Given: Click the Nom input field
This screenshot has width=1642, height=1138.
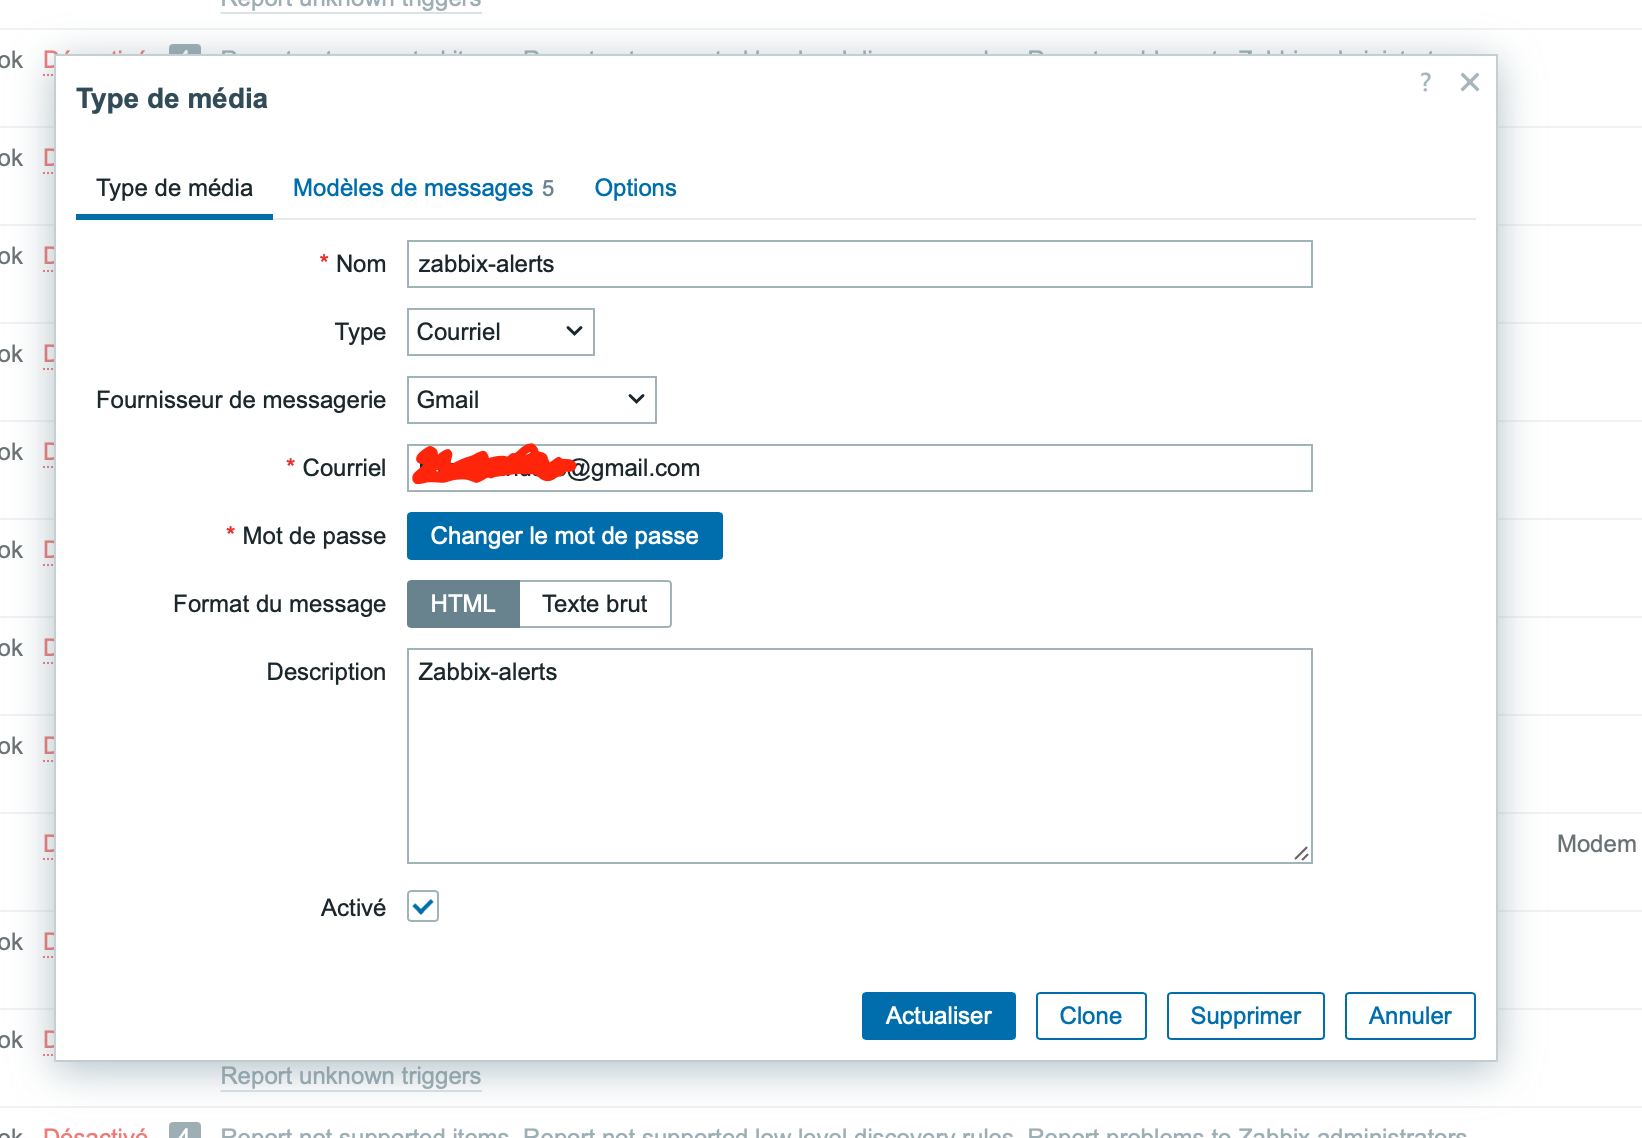Looking at the screenshot, I should coord(859,264).
